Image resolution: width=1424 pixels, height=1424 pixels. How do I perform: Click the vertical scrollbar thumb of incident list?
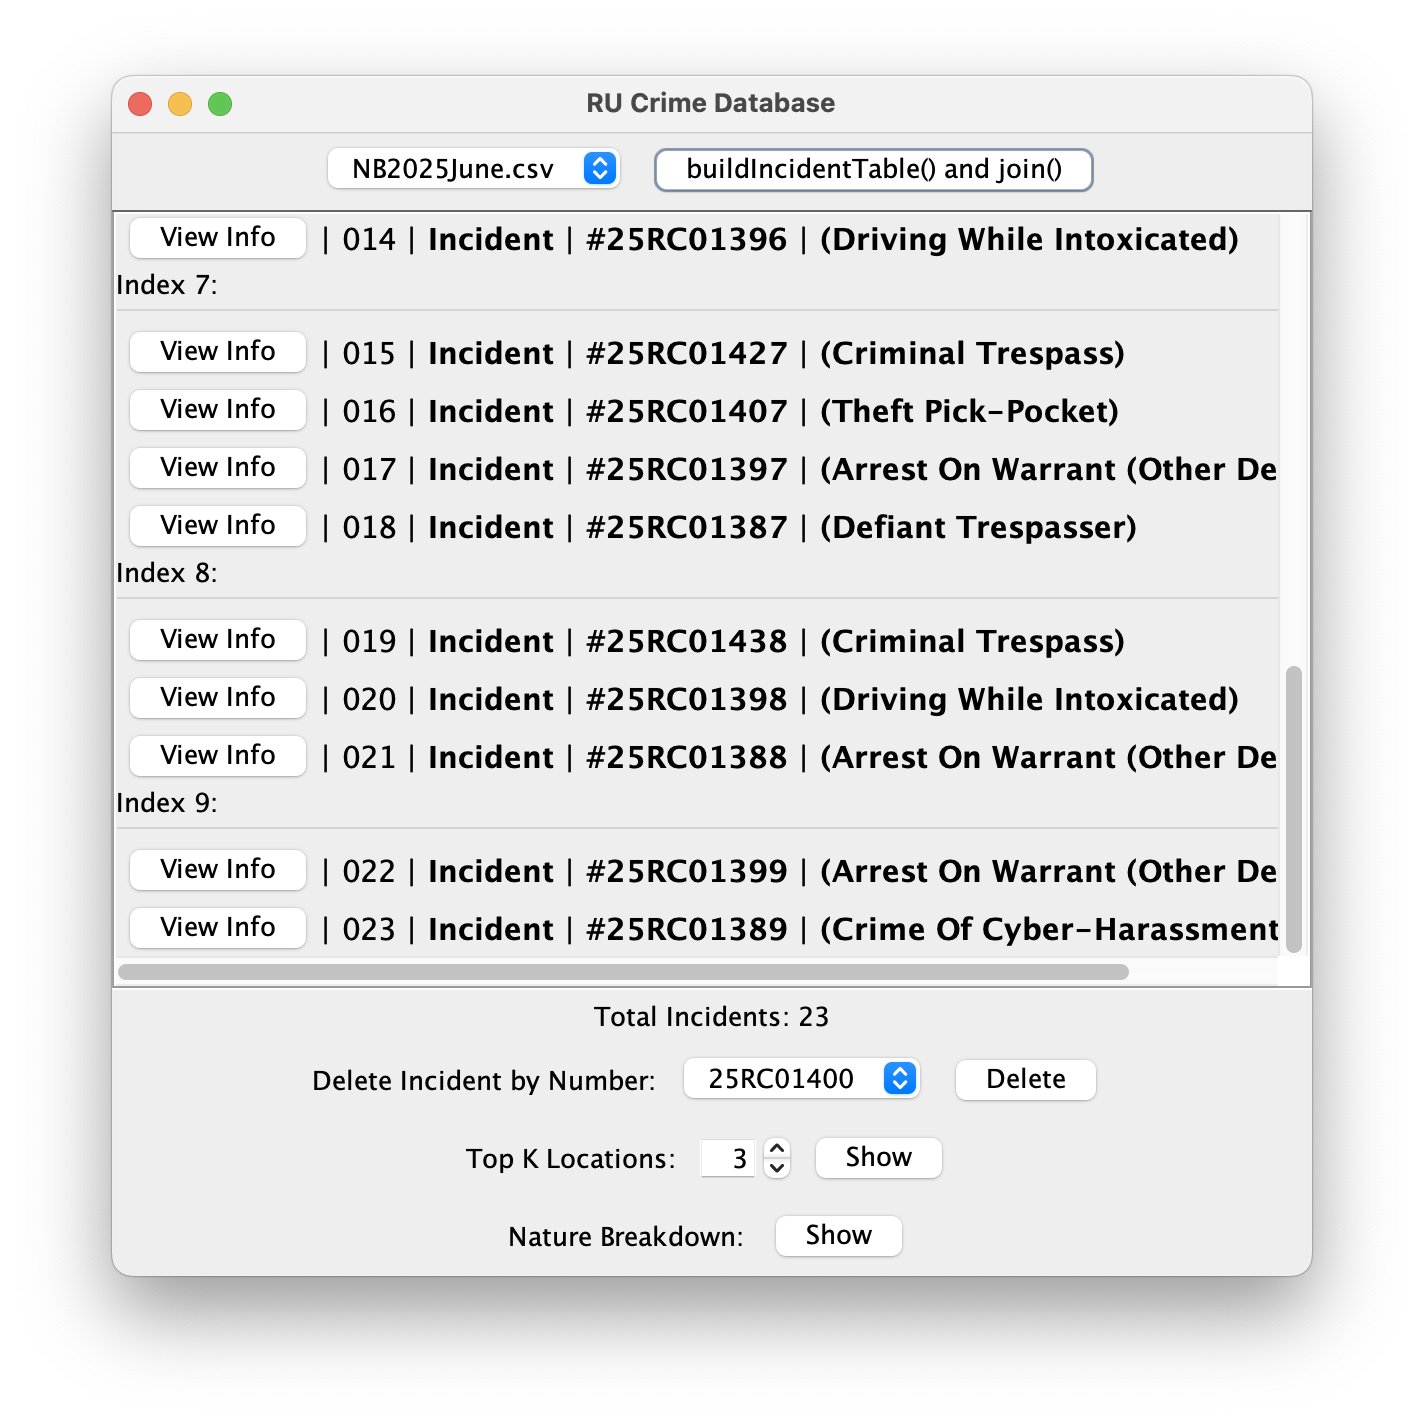point(1294,808)
